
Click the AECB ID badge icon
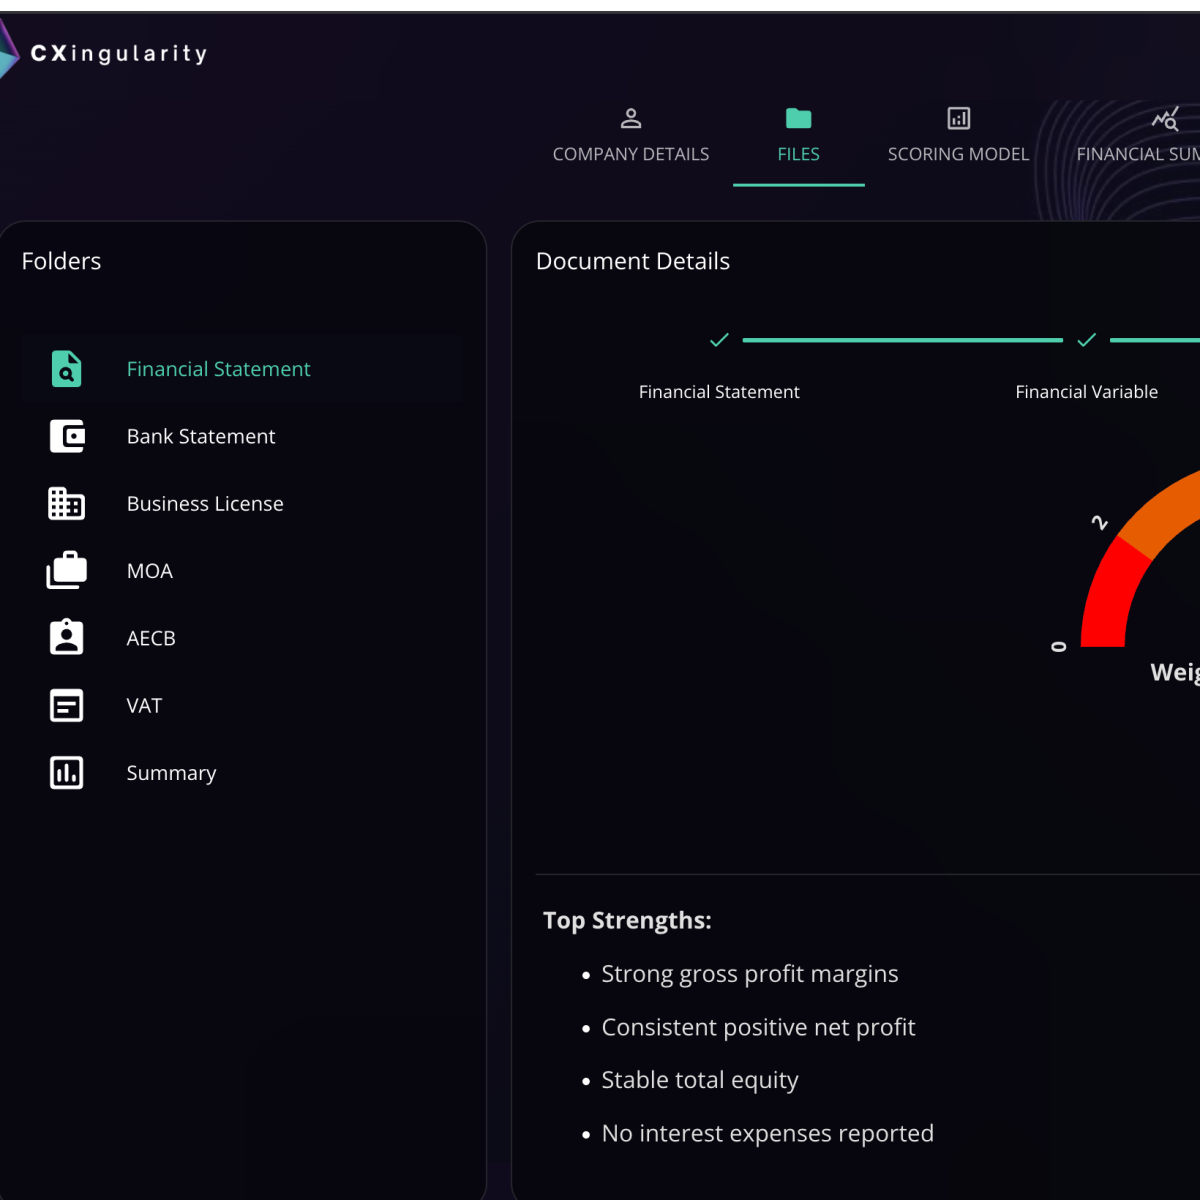(x=66, y=638)
